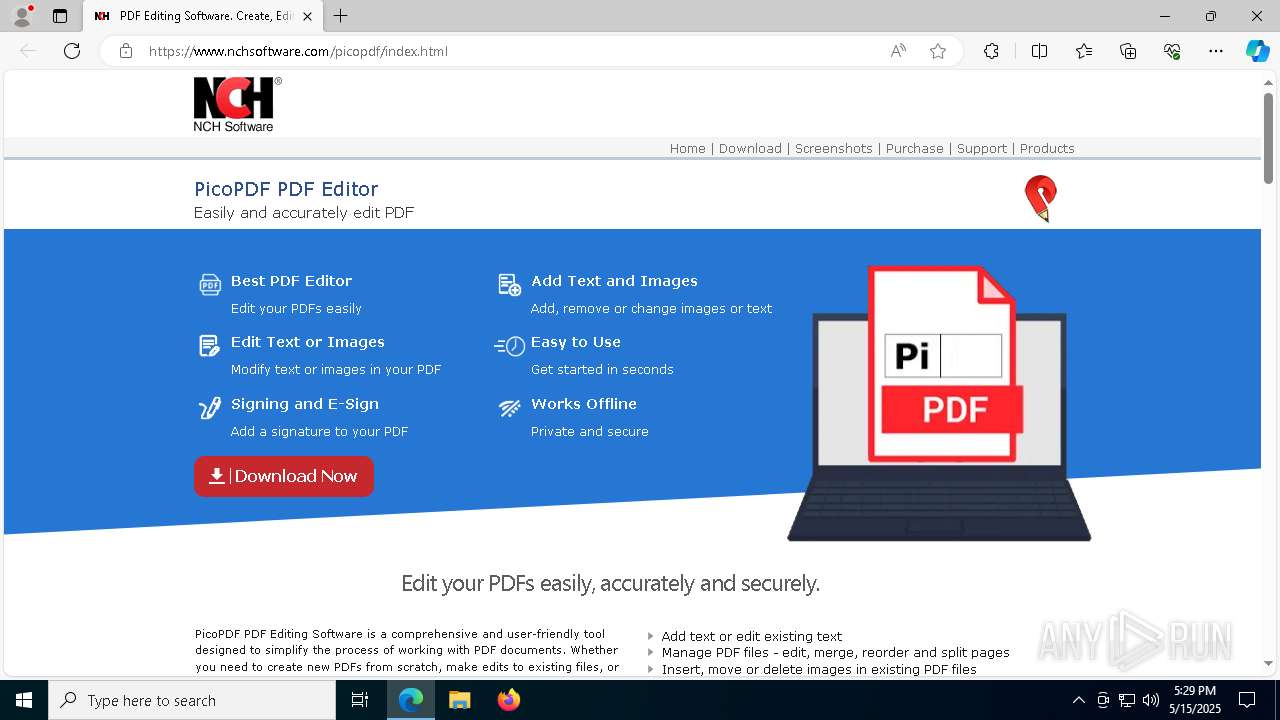
Task: Refresh the page
Action: coord(72,51)
